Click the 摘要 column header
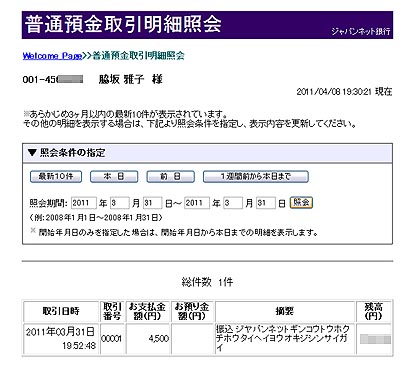Screen dimensions: 410x370 (x=285, y=311)
